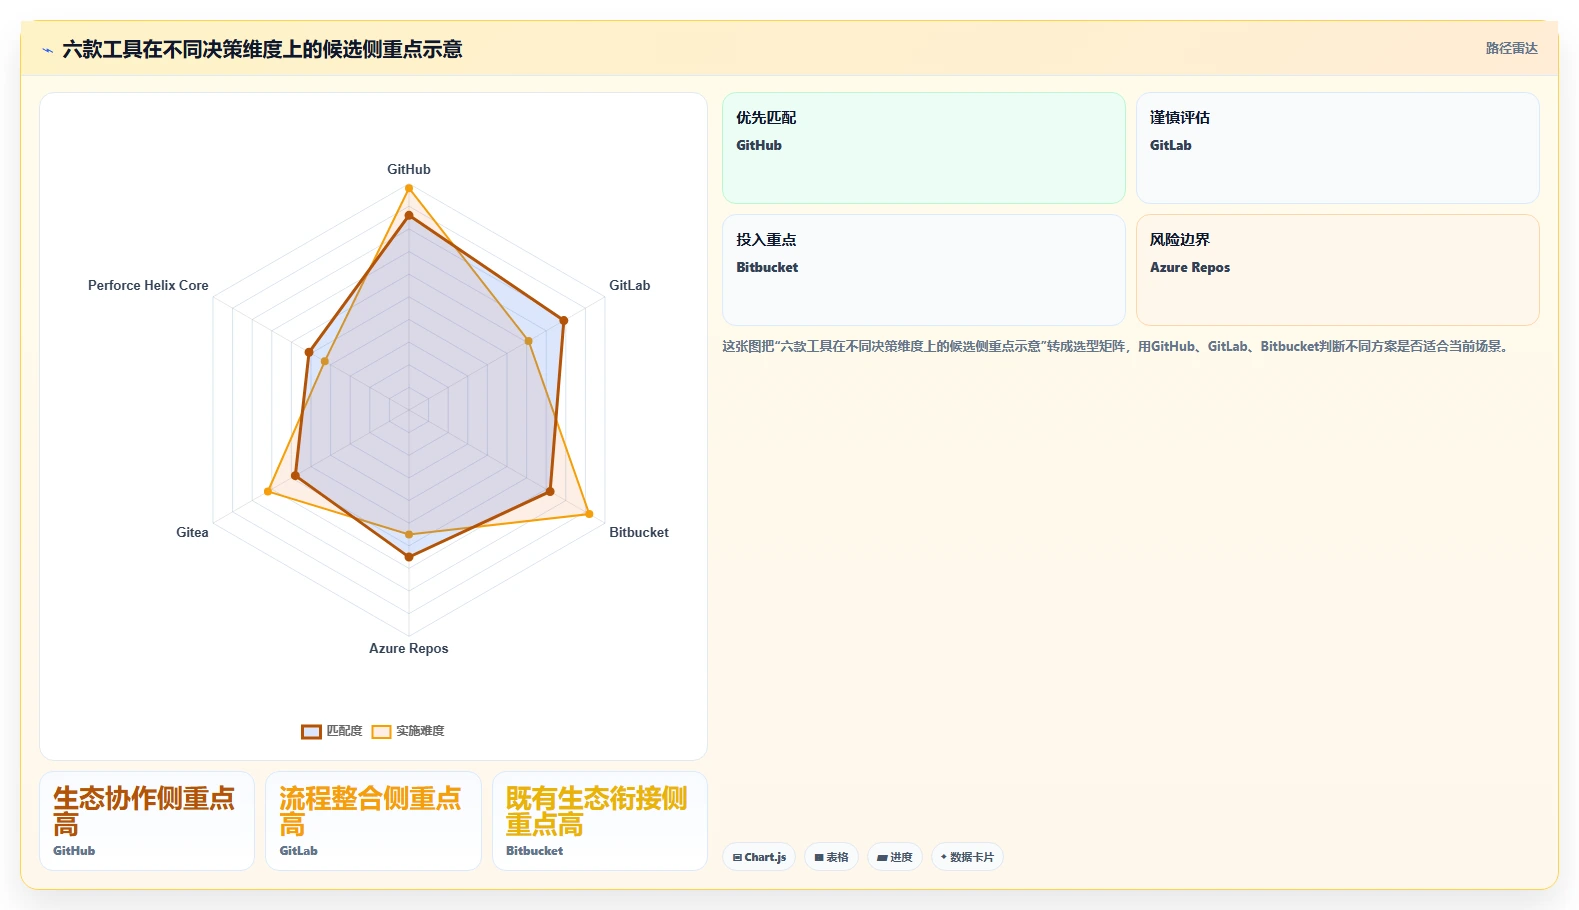Click the orange data point at Bitbucket axis
The height and width of the screenshot is (910, 1579).
pos(589,514)
